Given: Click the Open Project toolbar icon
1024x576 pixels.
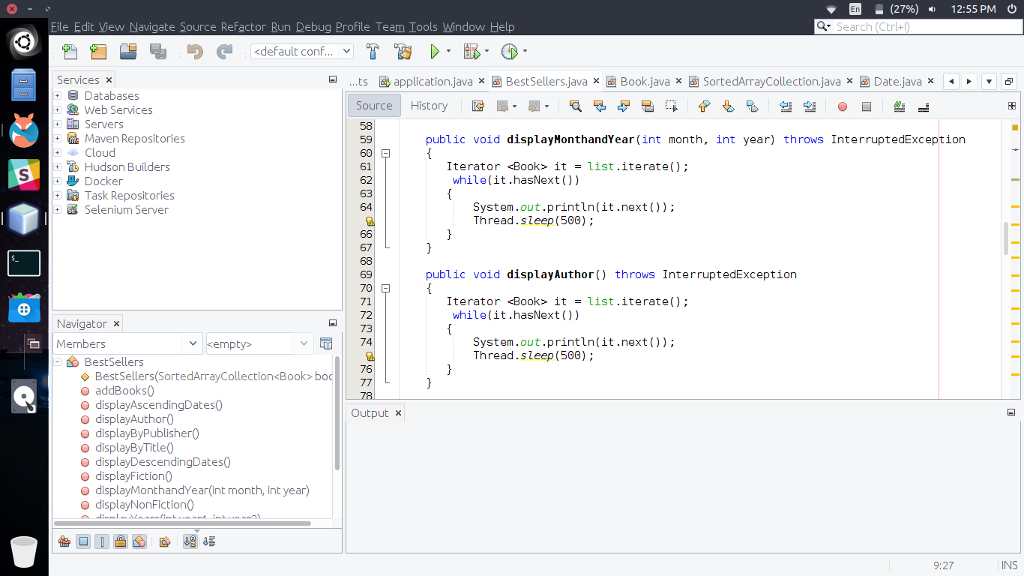Looking at the screenshot, I should point(128,51).
